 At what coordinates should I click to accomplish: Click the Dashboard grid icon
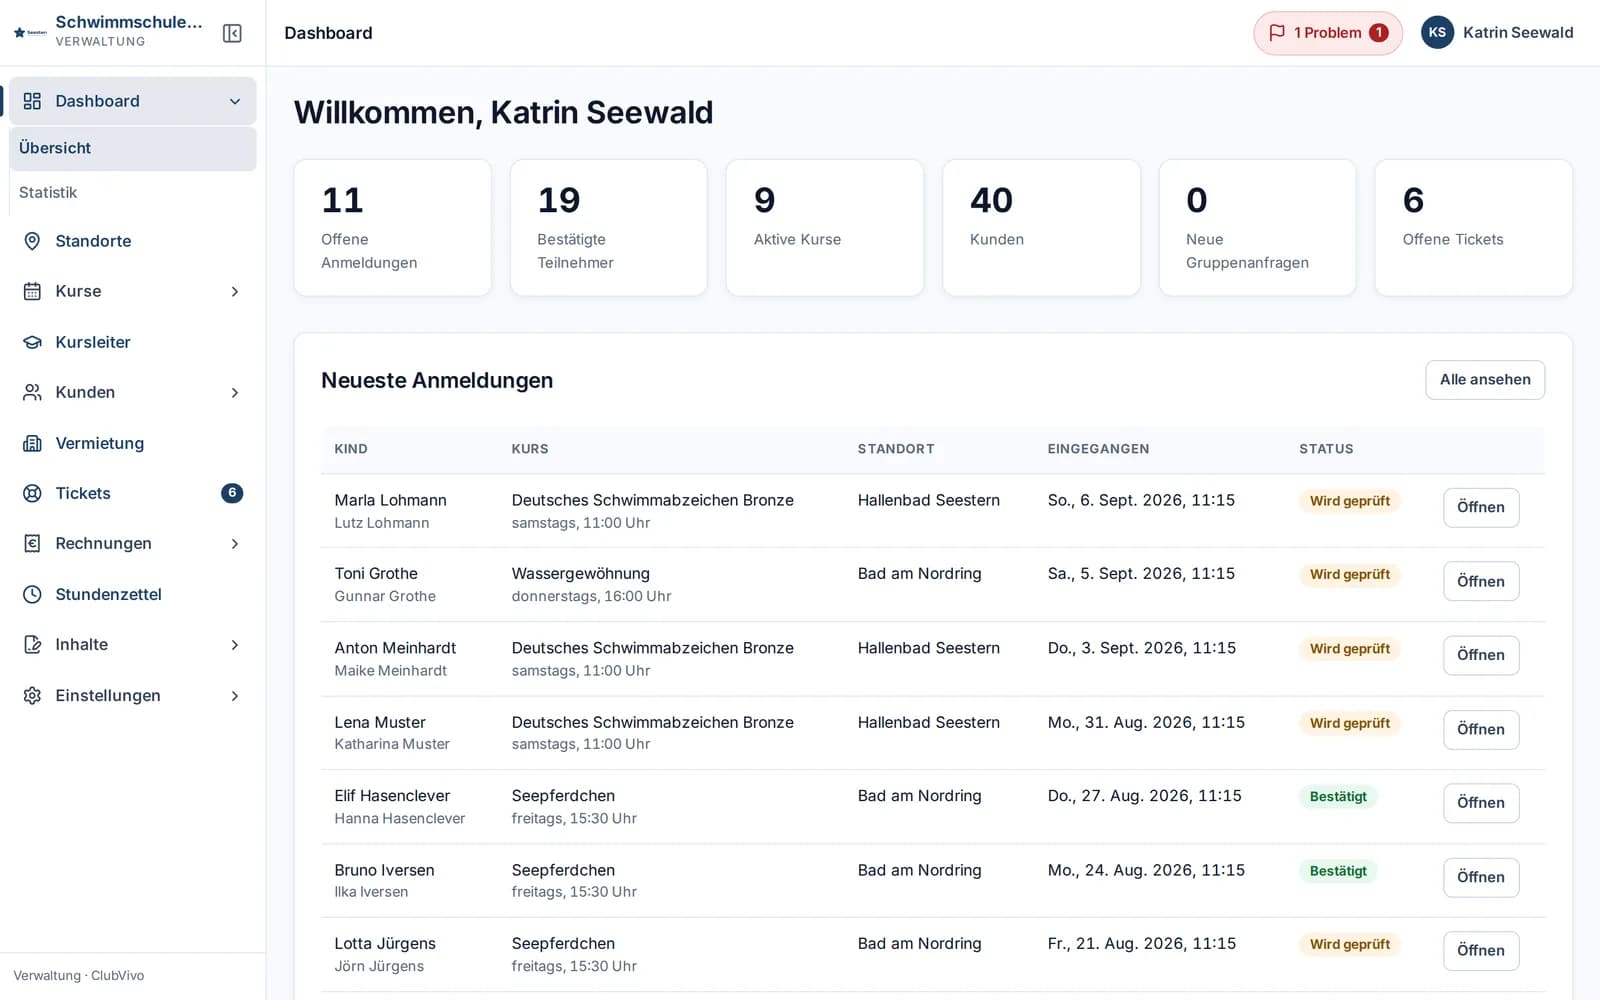click(x=32, y=101)
